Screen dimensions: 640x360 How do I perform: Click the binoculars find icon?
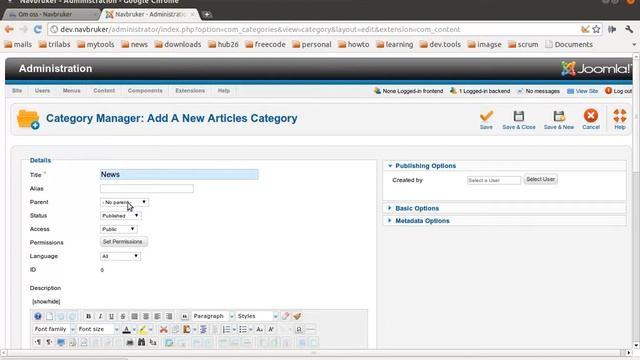click(x=141, y=342)
